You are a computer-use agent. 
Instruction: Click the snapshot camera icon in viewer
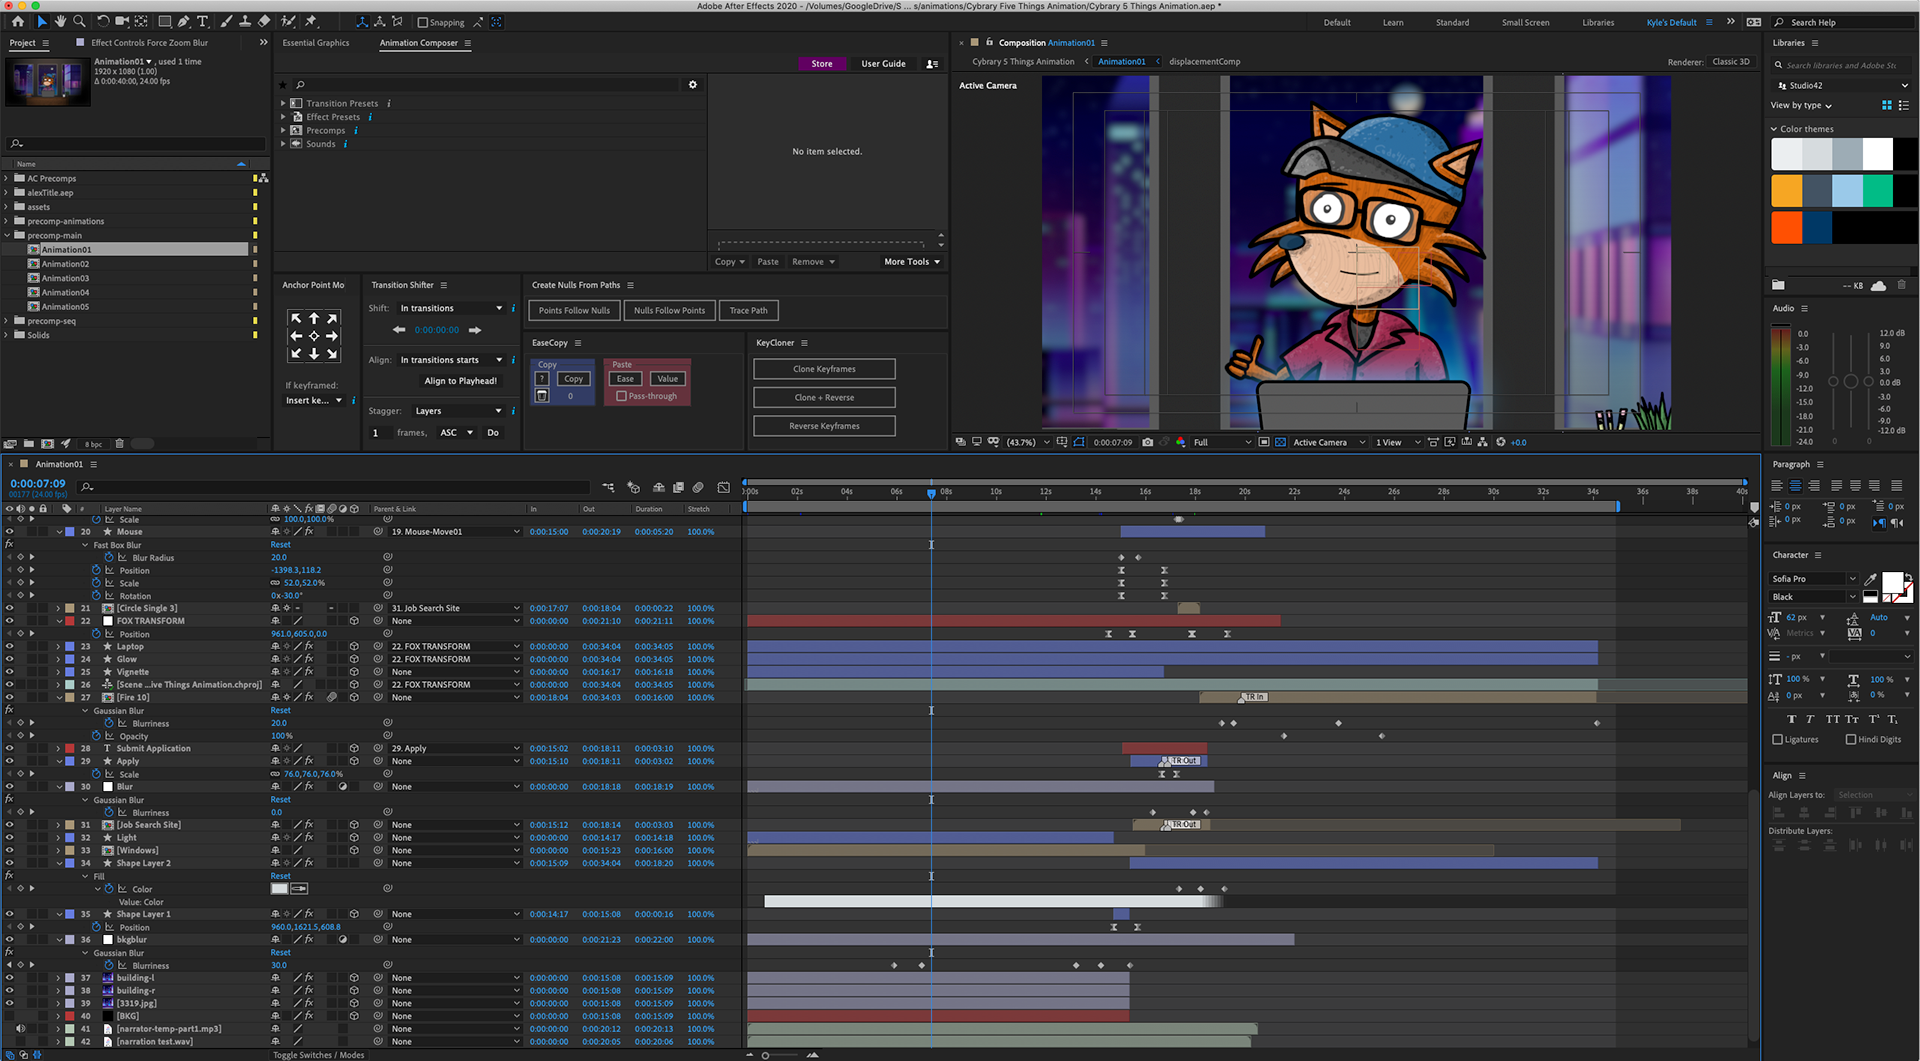coord(1147,442)
